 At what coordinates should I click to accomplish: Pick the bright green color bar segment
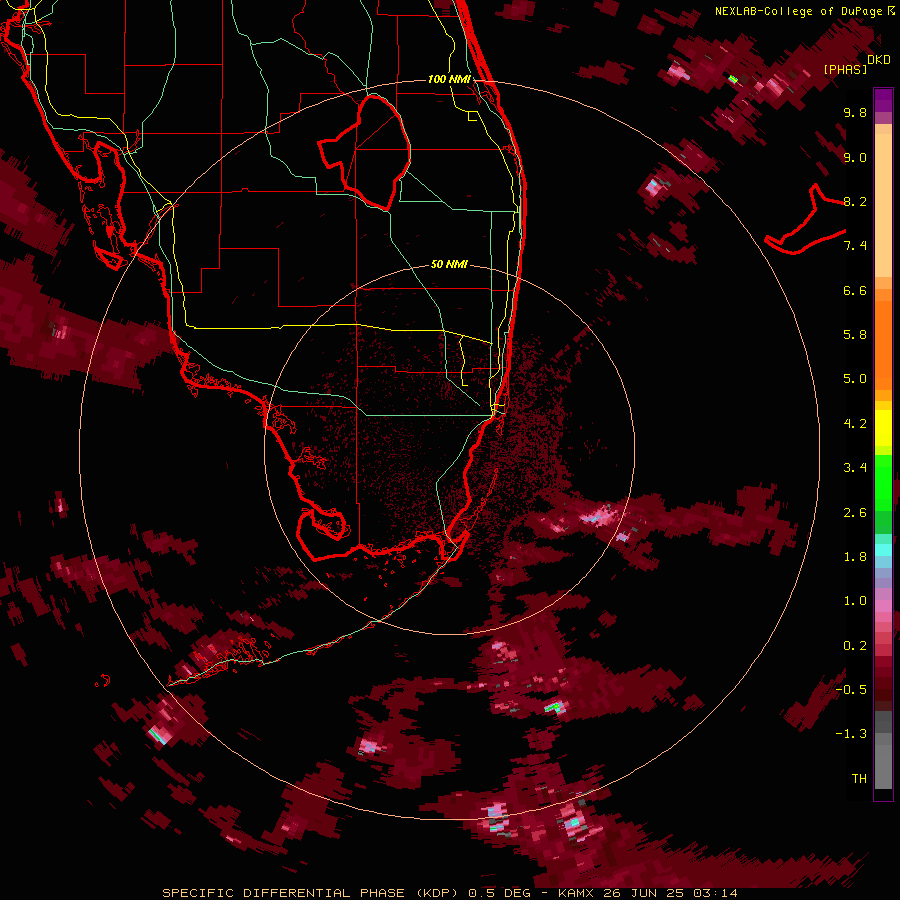pos(883,482)
